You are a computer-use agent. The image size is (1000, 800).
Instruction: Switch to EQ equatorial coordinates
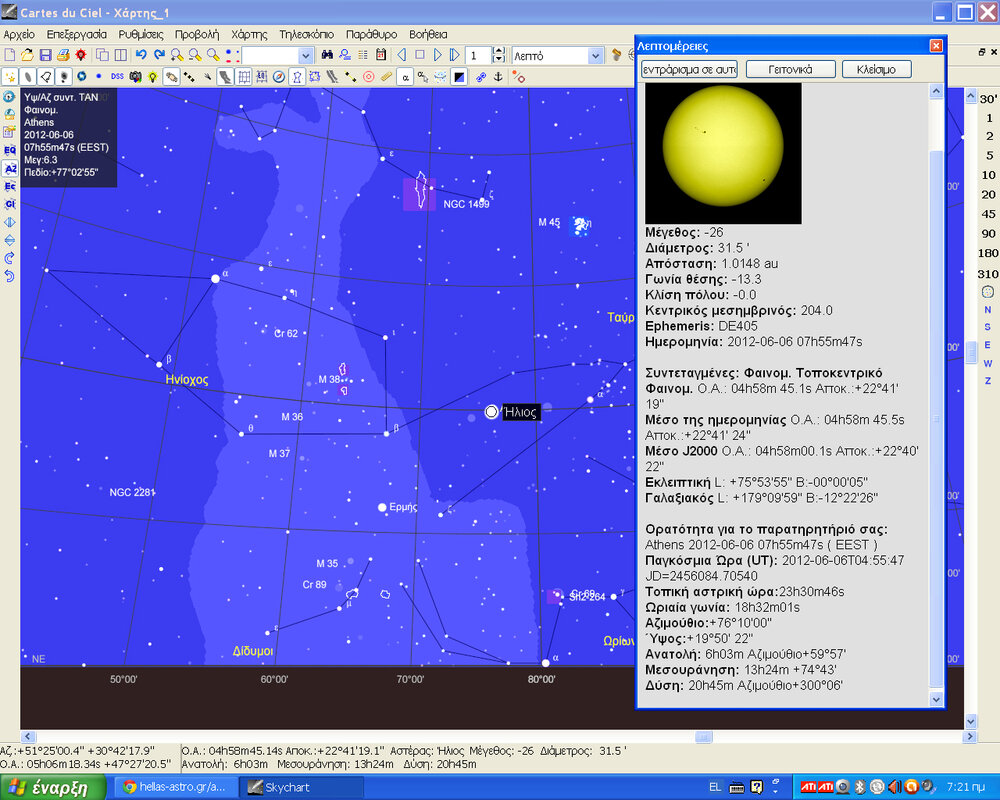click(9, 150)
